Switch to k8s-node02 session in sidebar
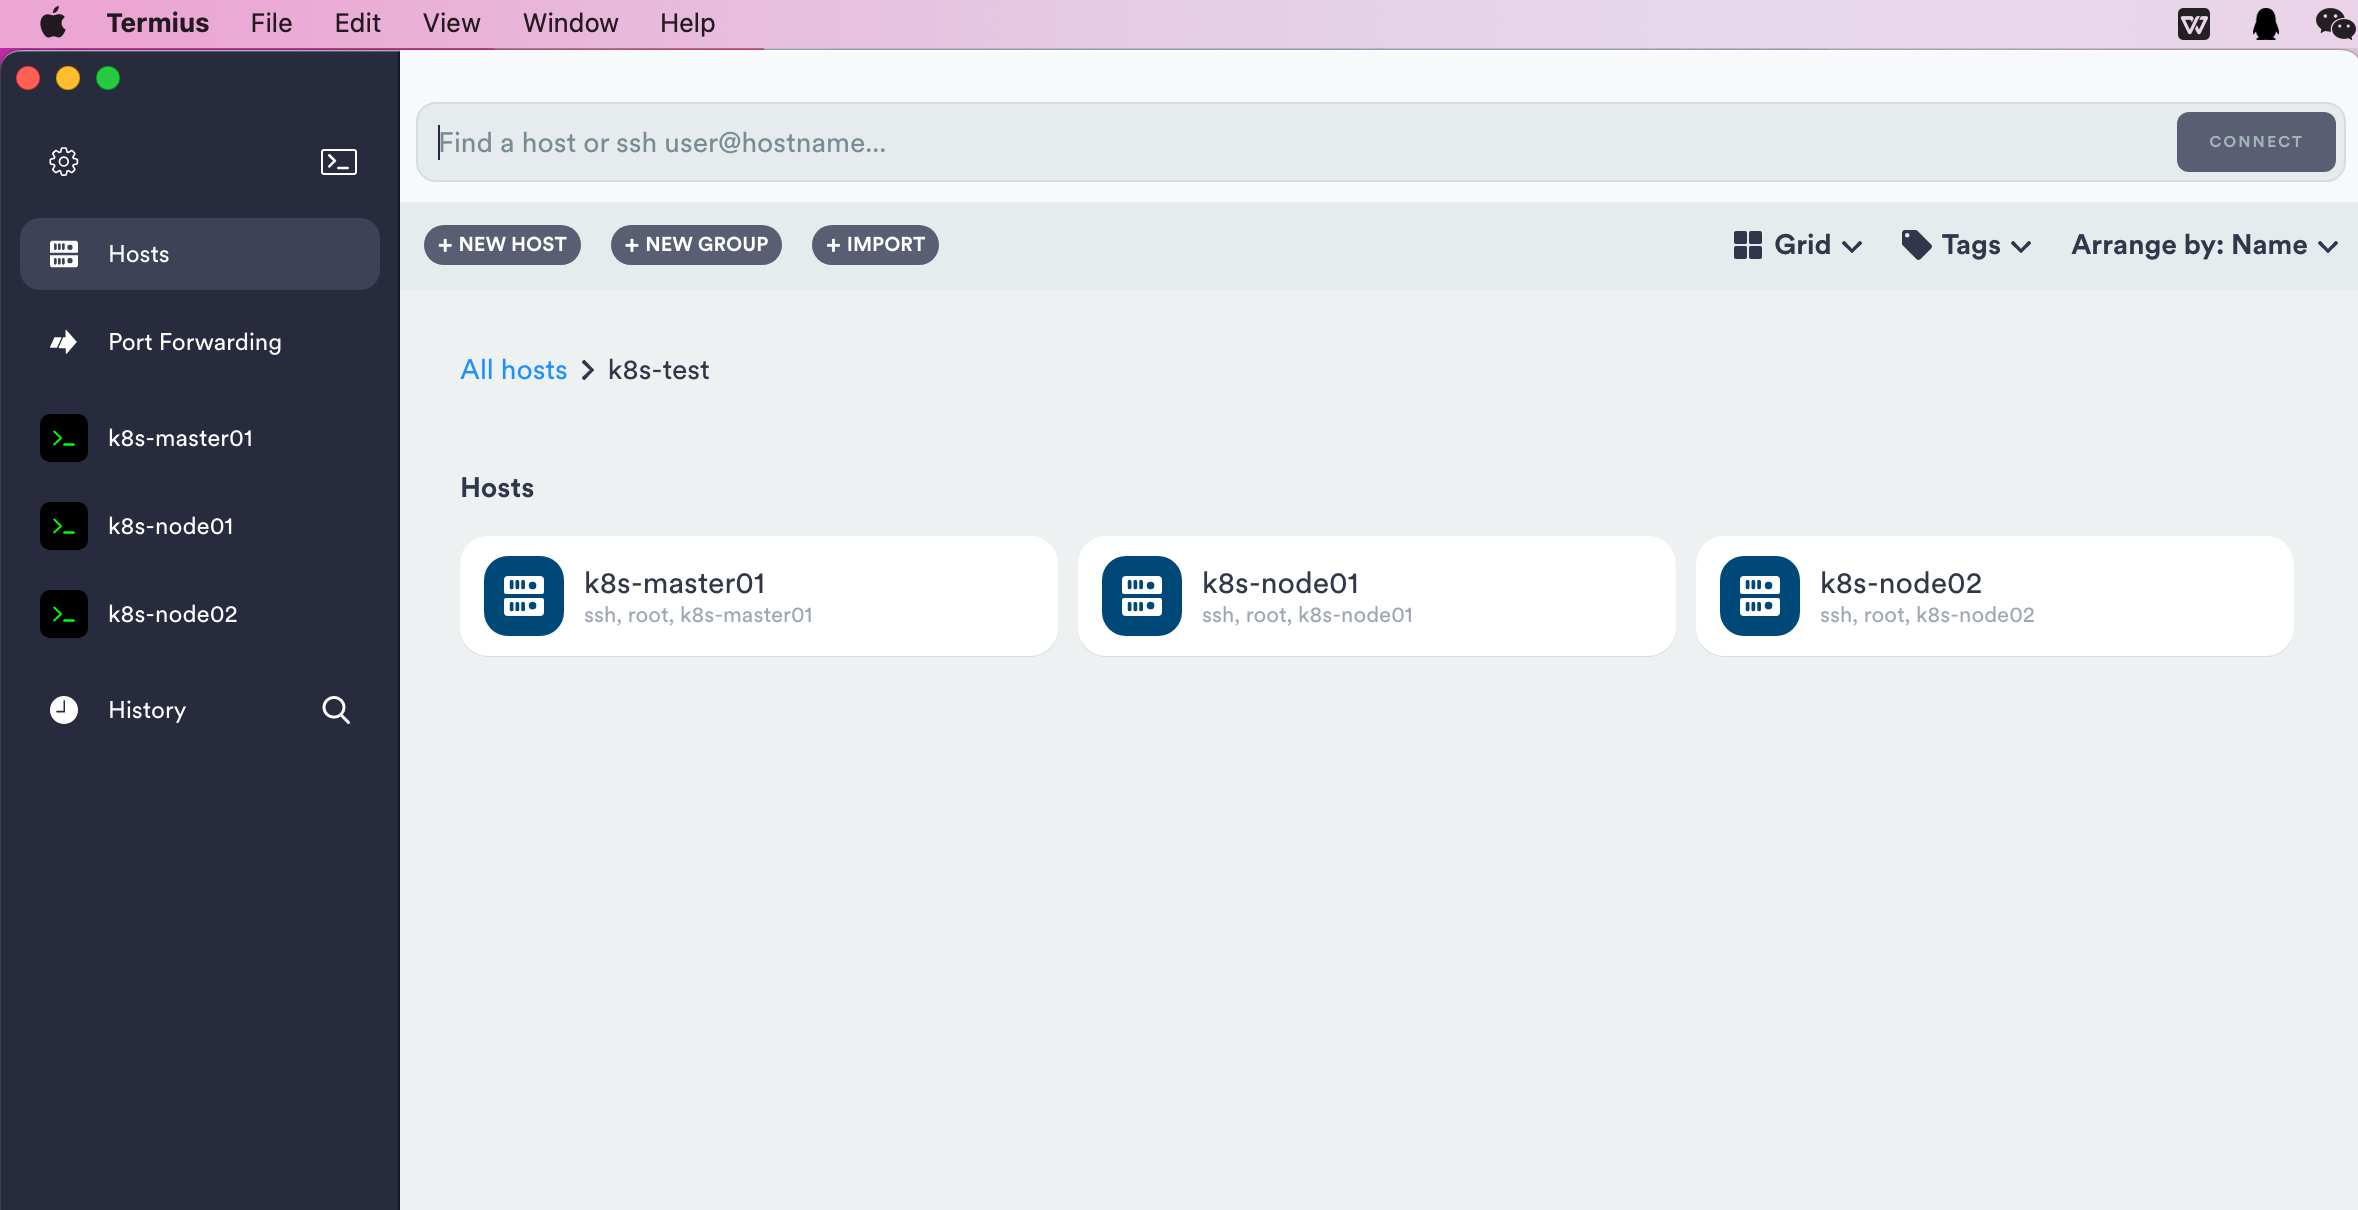 coord(200,614)
